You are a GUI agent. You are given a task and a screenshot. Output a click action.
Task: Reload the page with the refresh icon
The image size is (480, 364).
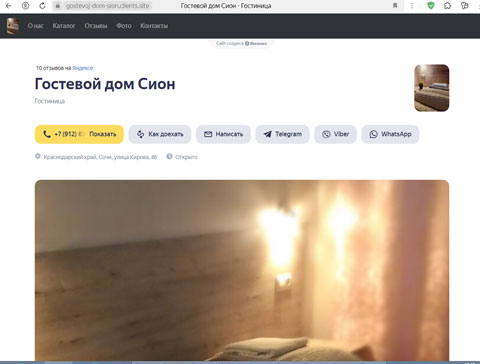click(x=42, y=6)
